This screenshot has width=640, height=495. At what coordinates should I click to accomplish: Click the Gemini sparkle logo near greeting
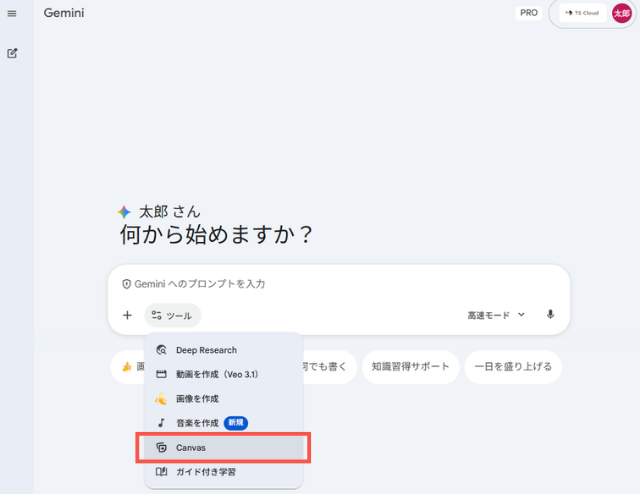click(x=124, y=212)
